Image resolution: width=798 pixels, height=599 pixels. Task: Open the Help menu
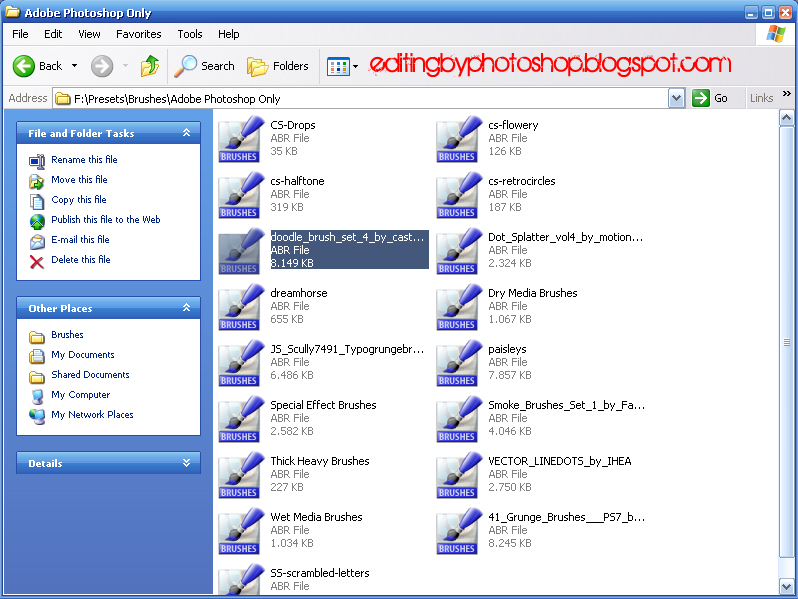(229, 34)
